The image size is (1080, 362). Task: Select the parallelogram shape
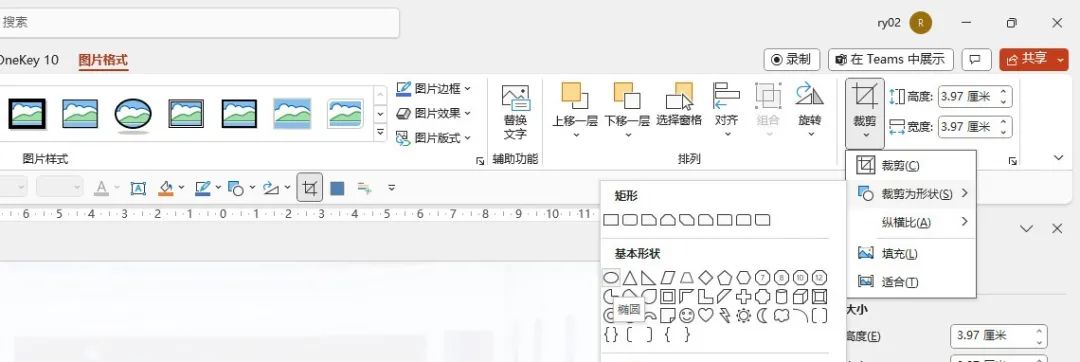667,277
